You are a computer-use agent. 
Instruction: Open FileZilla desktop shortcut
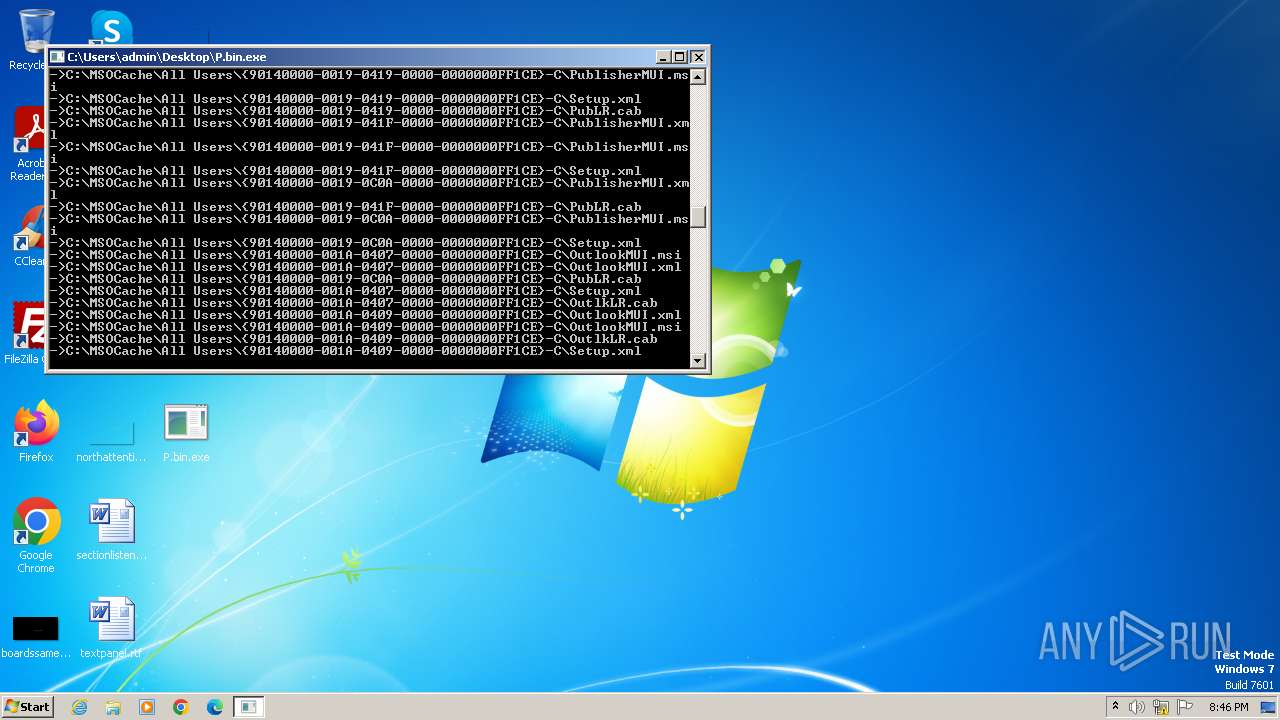pos(27,334)
